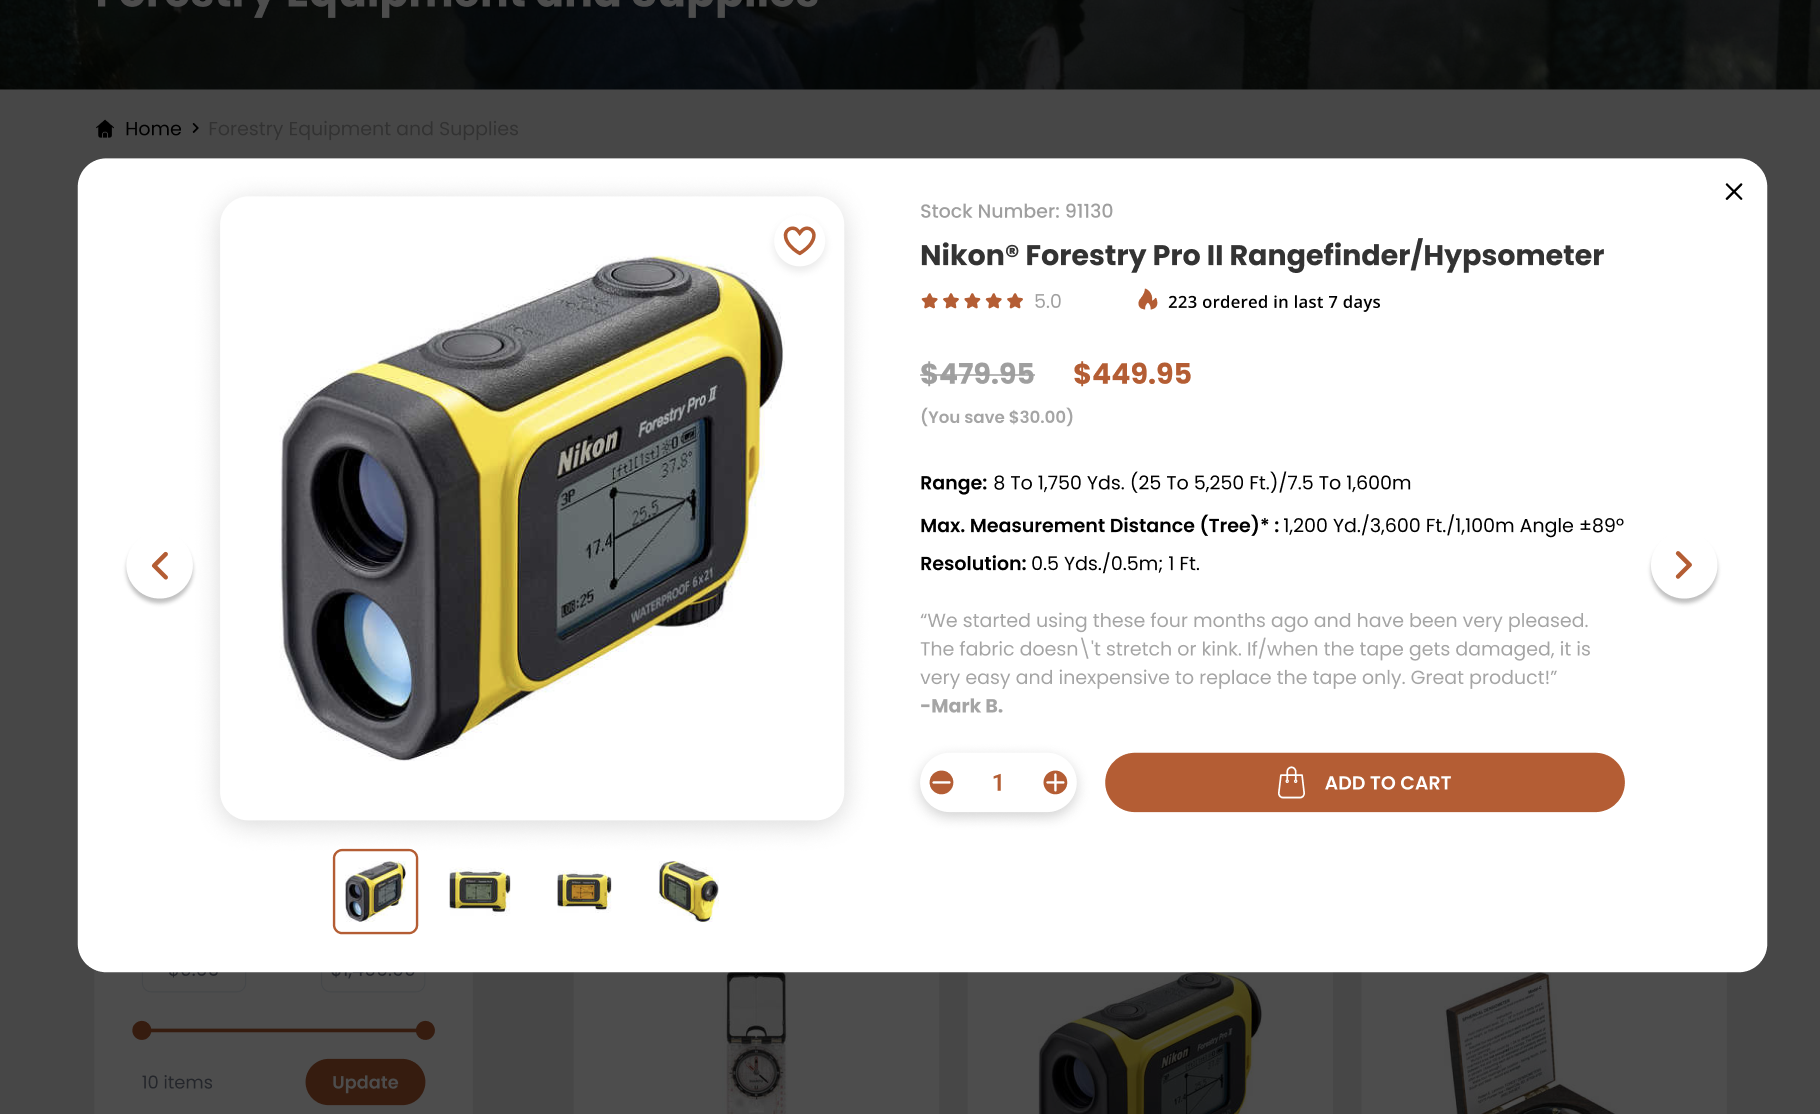This screenshot has width=1820, height=1114.
Task: Close the quick view popup
Action: click(x=1734, y=192)
